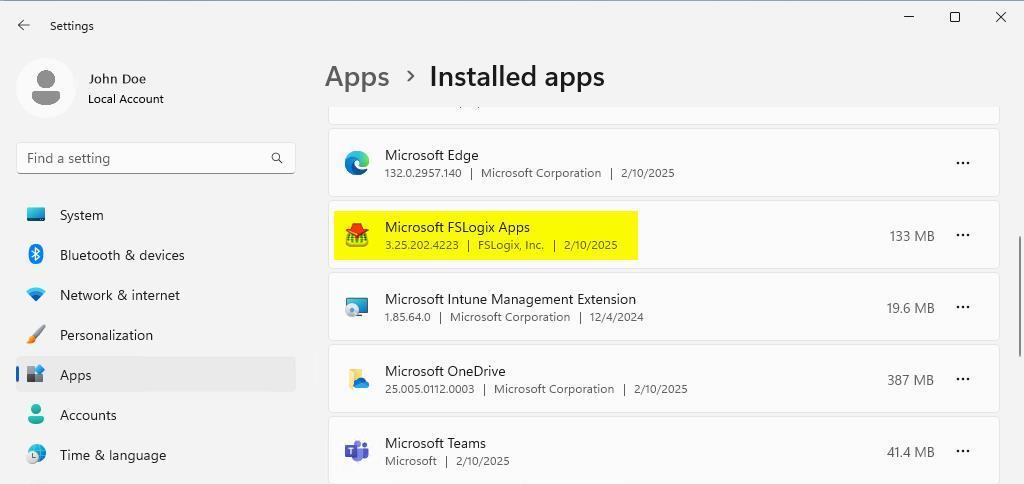Open more options for Microsoft Edge
The image size is (1024, 484).
tap(962, 163)
